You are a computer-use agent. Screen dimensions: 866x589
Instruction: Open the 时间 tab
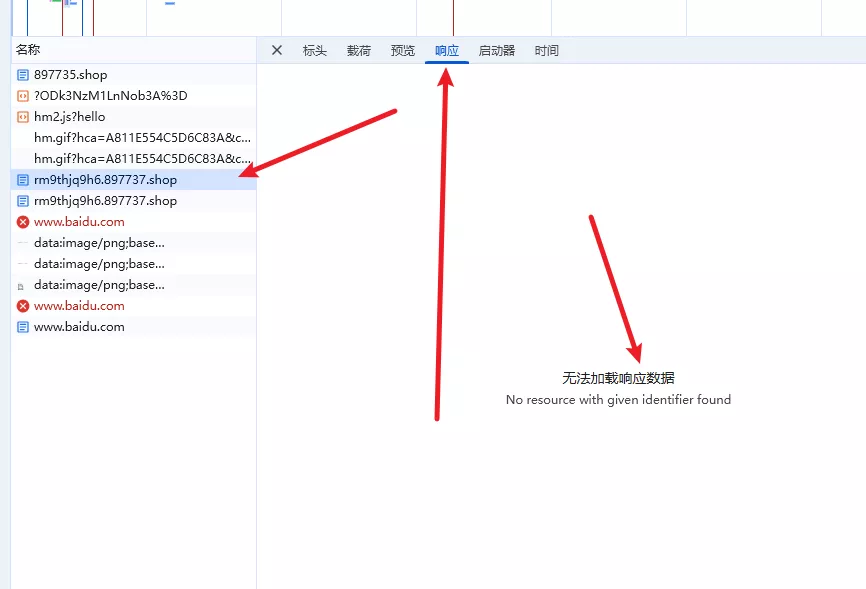[x=547, y=50]
